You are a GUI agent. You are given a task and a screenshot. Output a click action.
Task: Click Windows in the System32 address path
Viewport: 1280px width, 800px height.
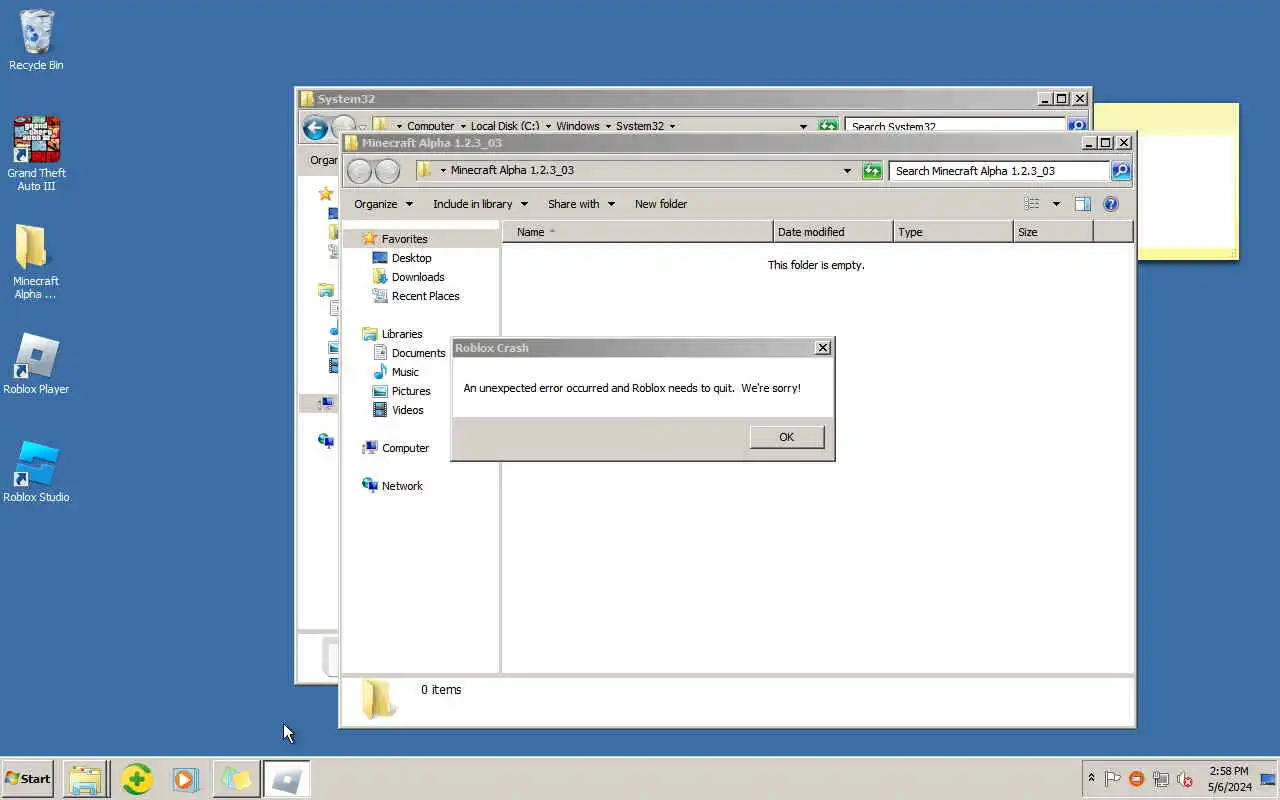[578, 127]
